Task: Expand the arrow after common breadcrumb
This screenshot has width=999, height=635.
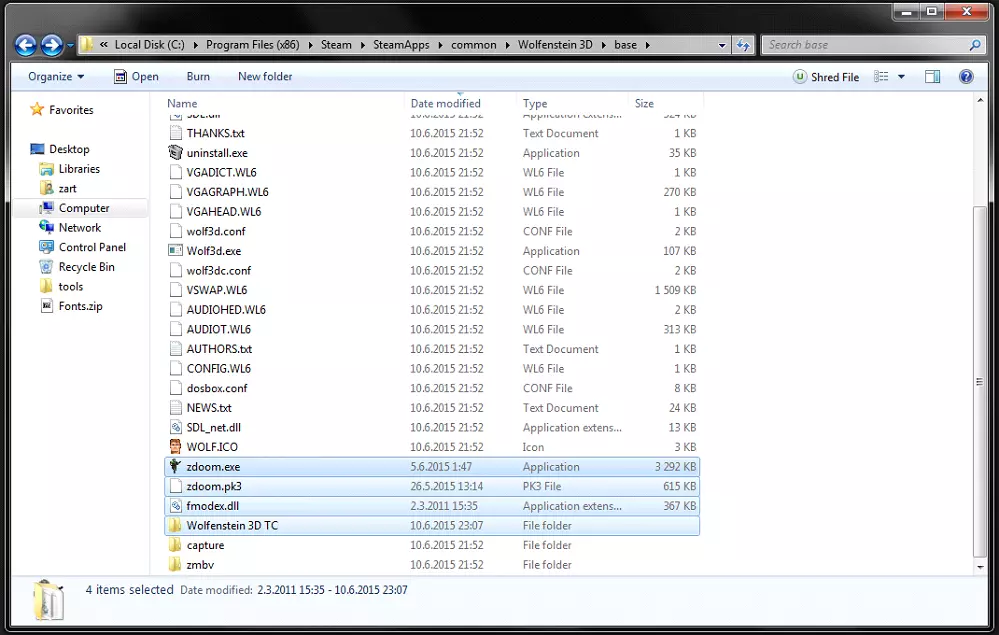Action: click(507, 45)
